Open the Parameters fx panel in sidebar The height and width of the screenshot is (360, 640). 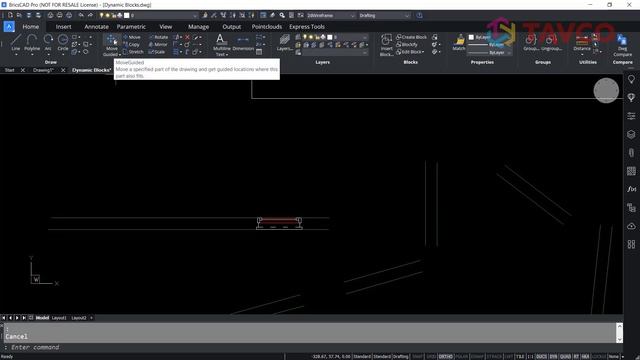click(631, 189)
